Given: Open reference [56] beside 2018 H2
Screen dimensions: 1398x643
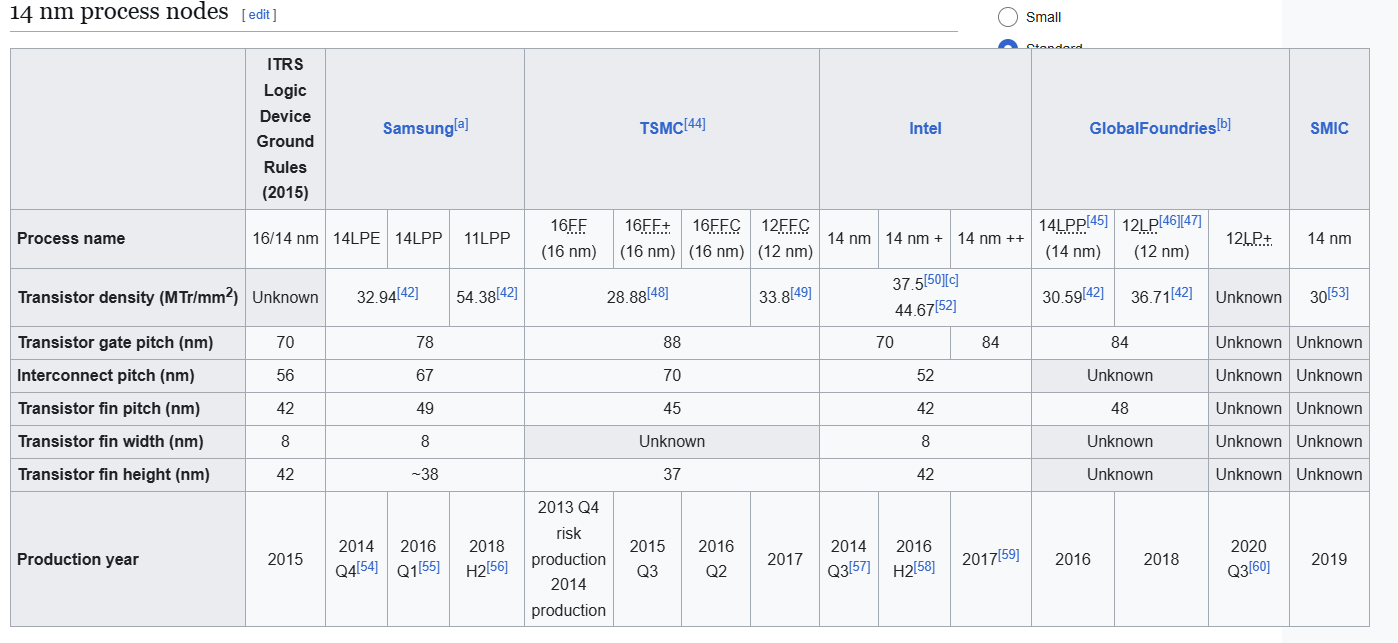Looking at the screenshot, I should (497, 567).
